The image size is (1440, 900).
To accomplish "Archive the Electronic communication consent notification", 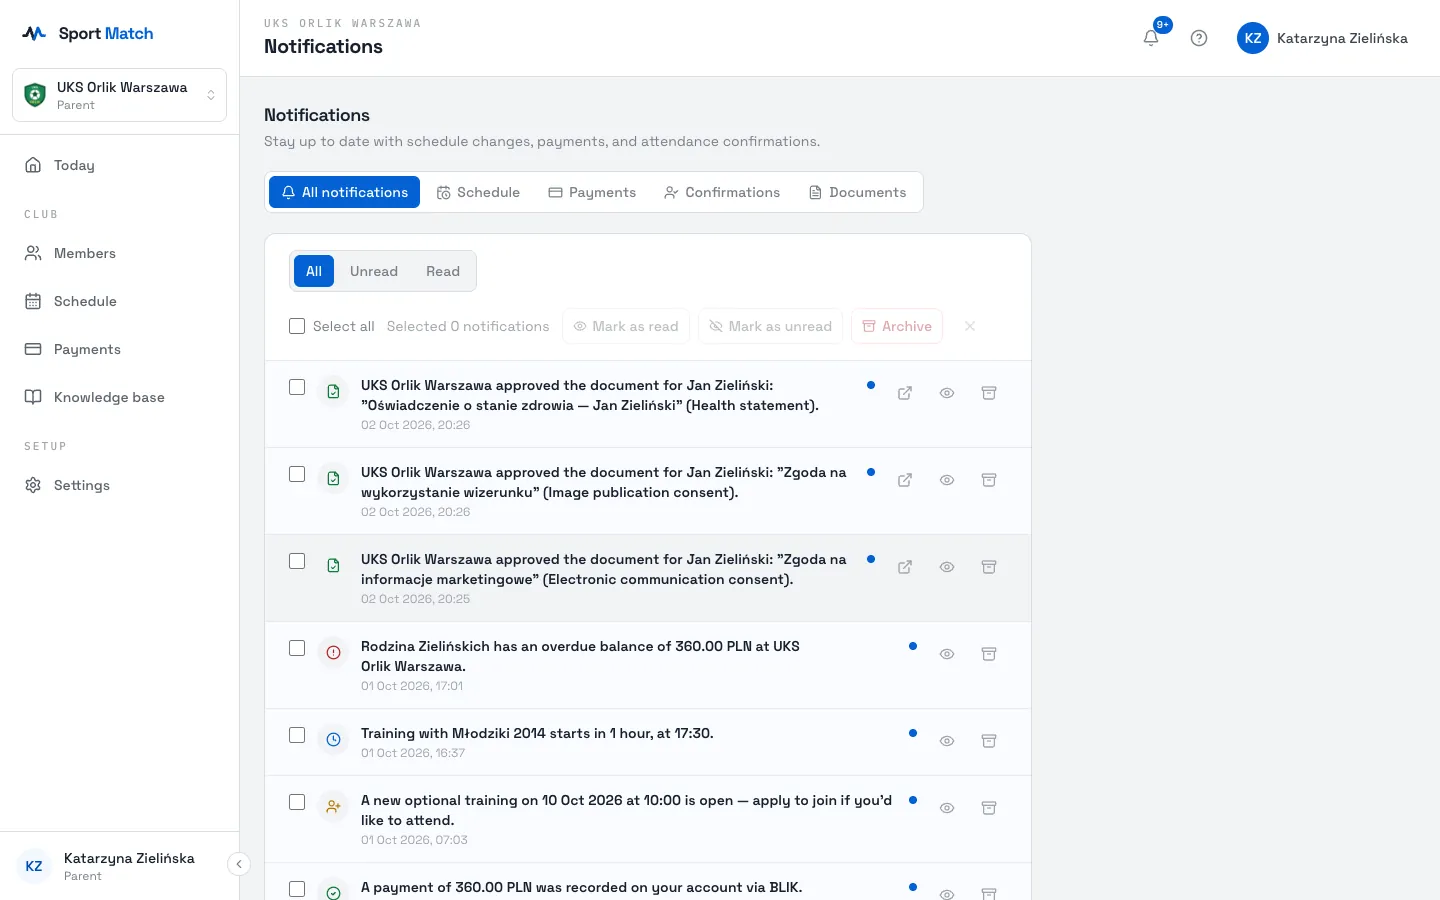I will click(989, 567).
